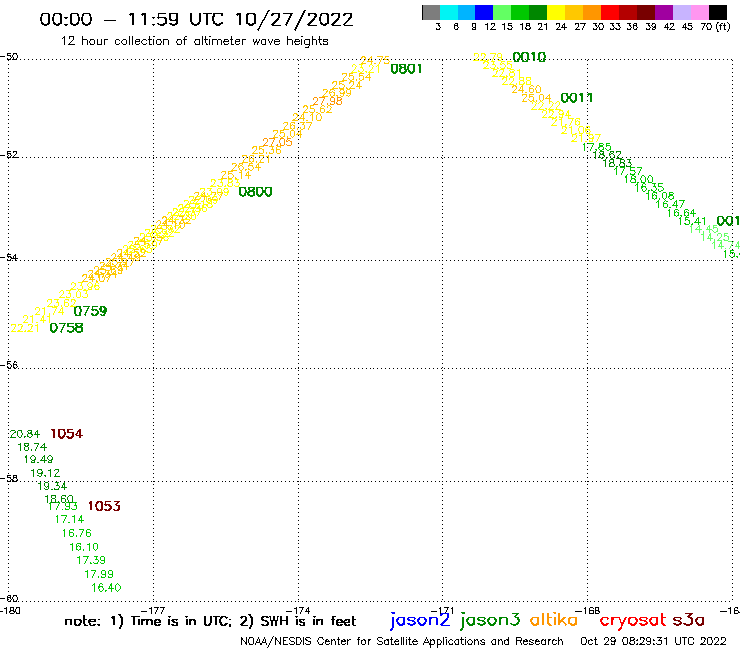Click the 16.76 wave height value
The image size is (740, 650).
(x=76, y=533)
